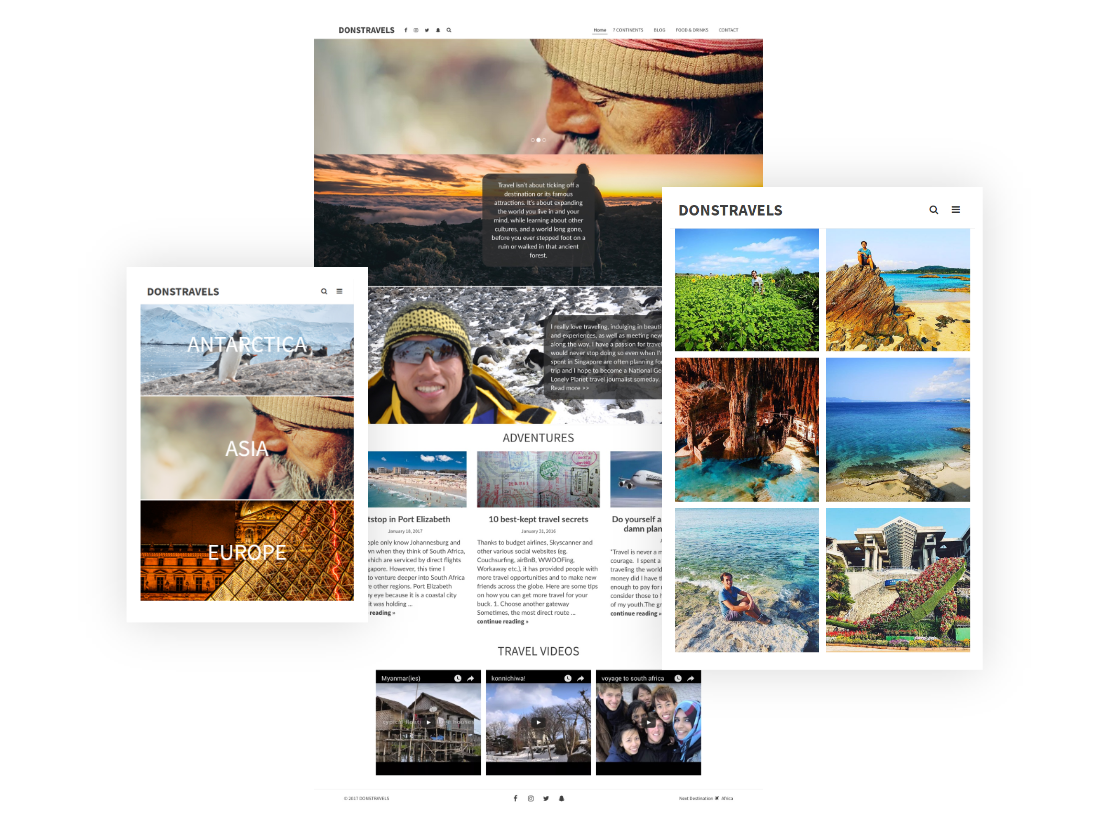The height and width of the screenshot is (830, 1108).
Task: Click DONSTRAVELS logo in photo gallery panel
Action: click(731, 211)
